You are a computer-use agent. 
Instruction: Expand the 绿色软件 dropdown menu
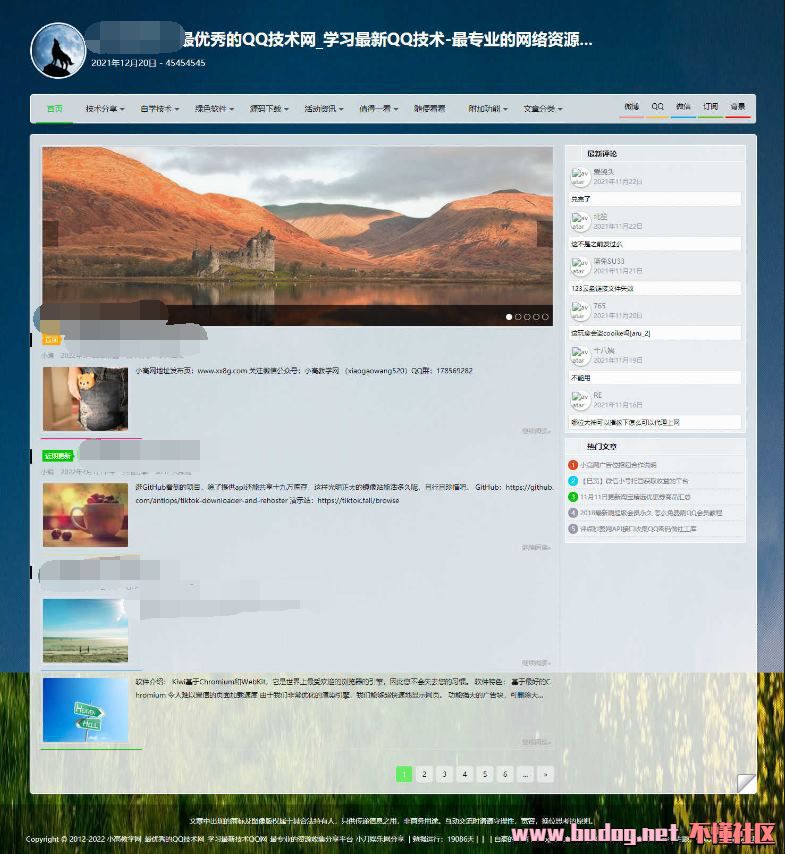click(x=213, y=109)
